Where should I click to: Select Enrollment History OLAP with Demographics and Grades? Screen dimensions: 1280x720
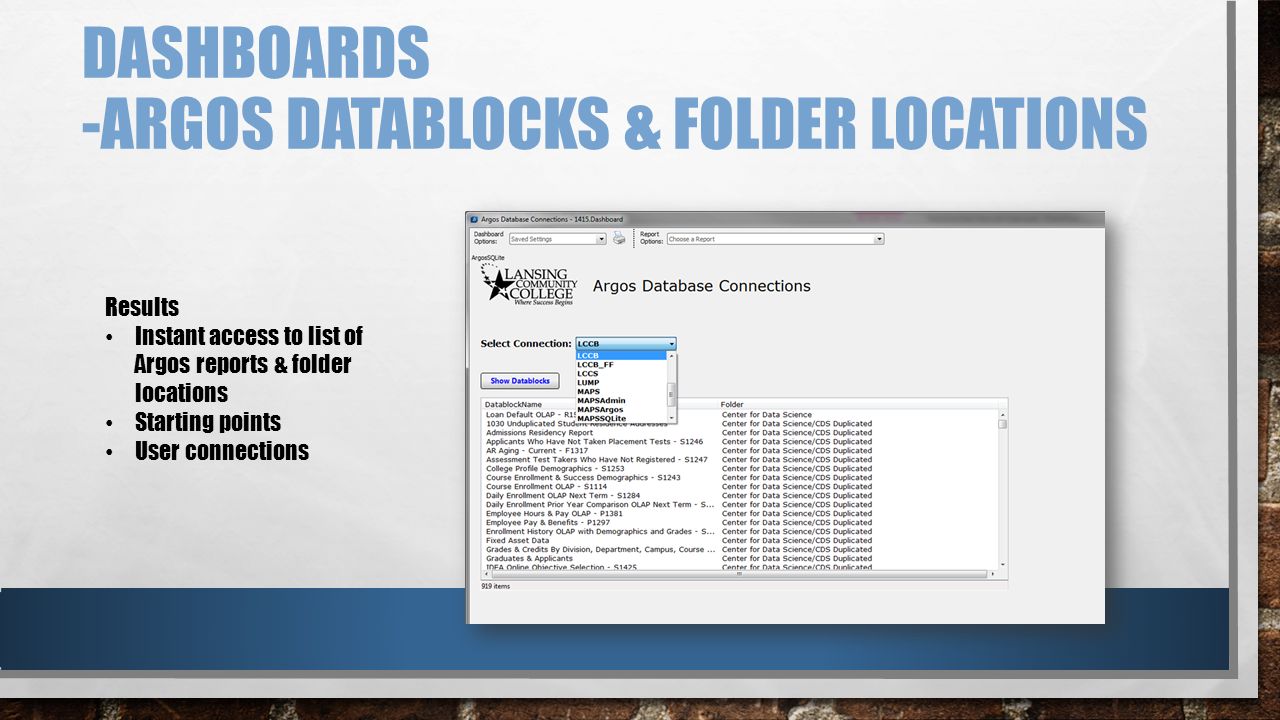(740, 532)
